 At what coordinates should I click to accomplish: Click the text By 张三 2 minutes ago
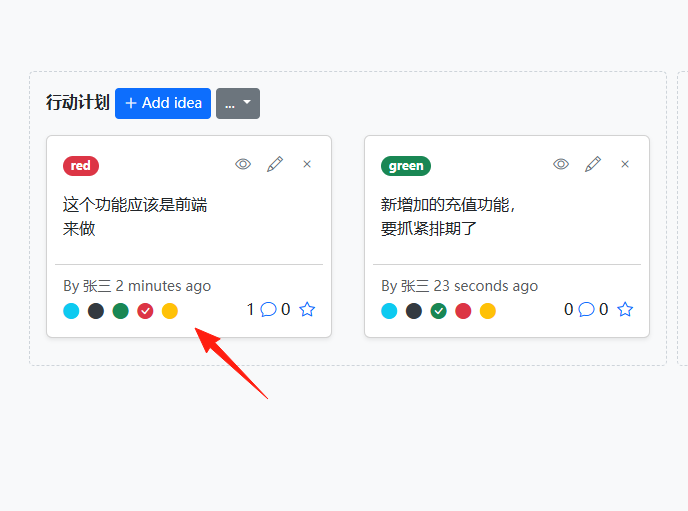tap(137, 286)
